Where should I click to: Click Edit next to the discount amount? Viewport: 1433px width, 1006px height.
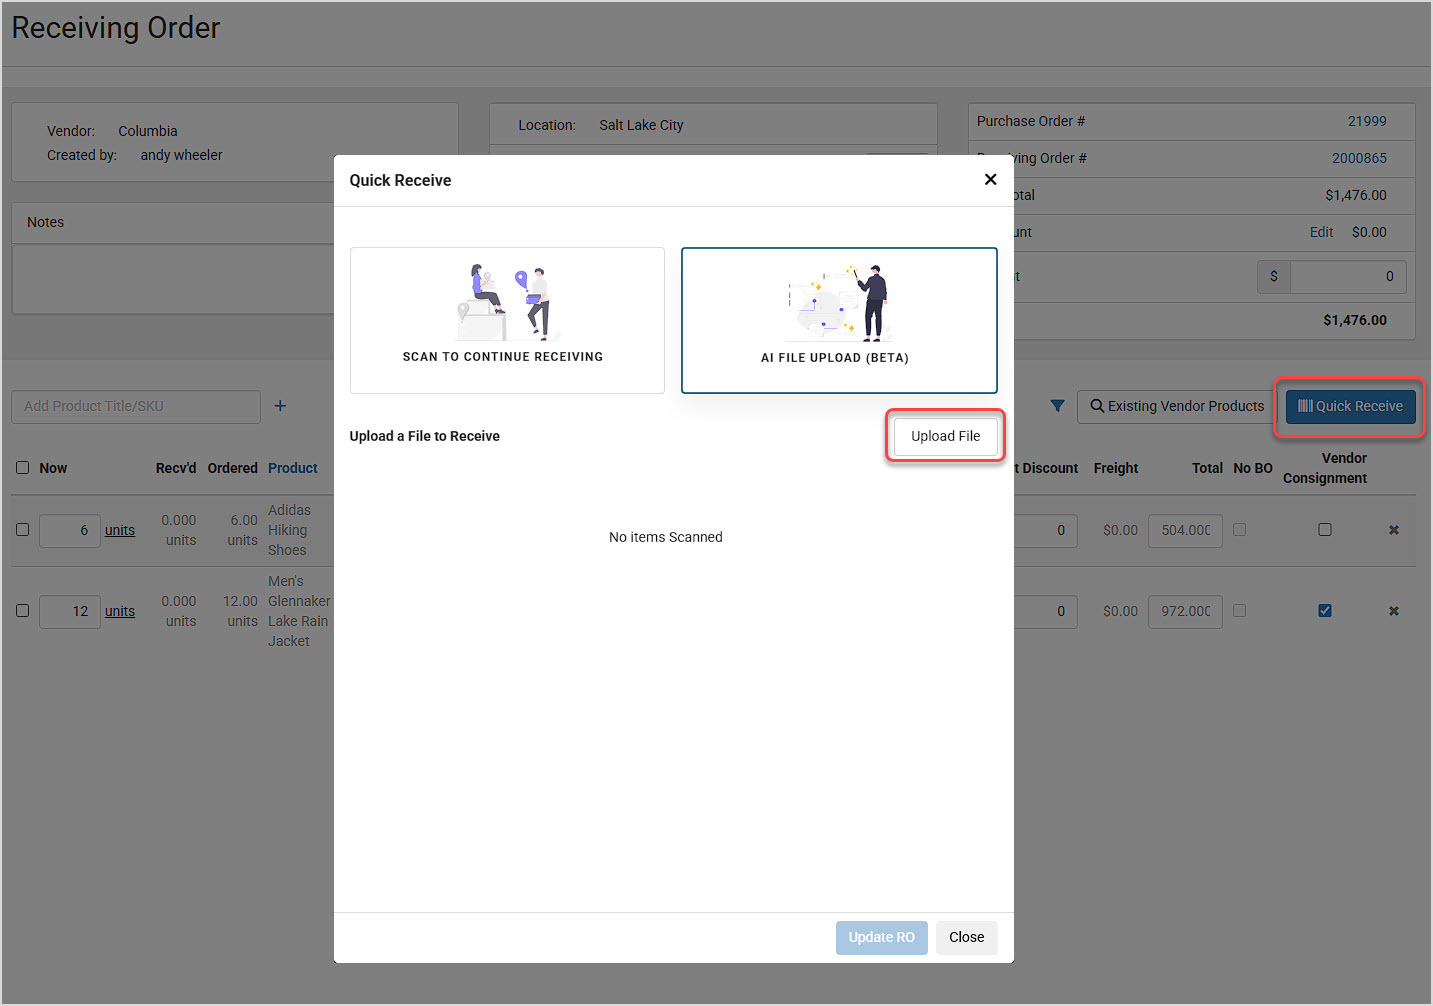1321,232
